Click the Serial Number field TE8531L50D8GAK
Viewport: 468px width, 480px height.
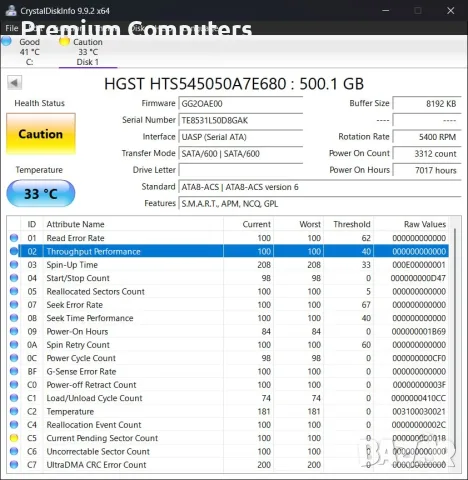tap(240, 120)
